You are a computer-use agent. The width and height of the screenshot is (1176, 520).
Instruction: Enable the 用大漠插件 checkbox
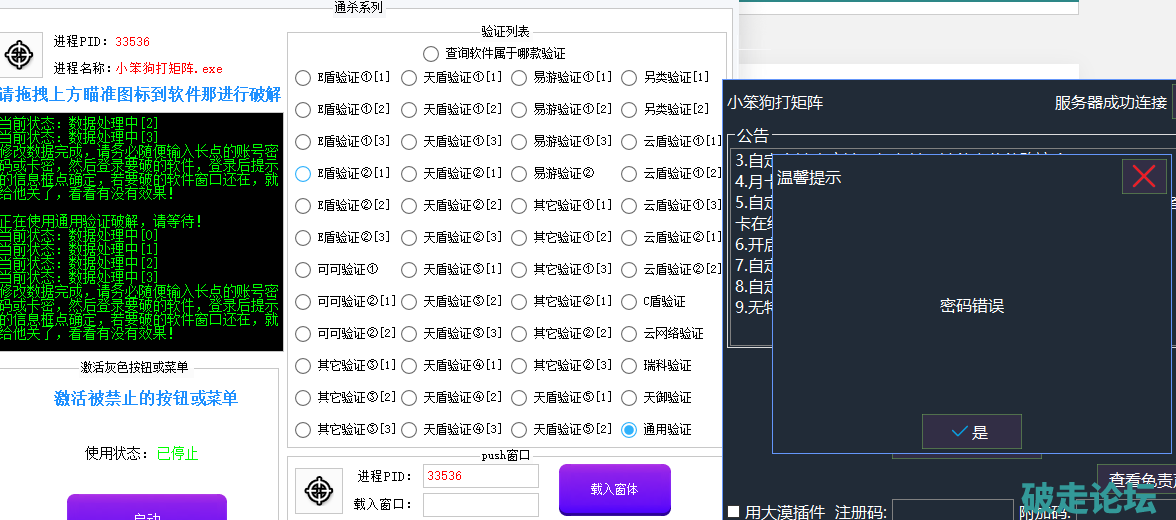734,512
